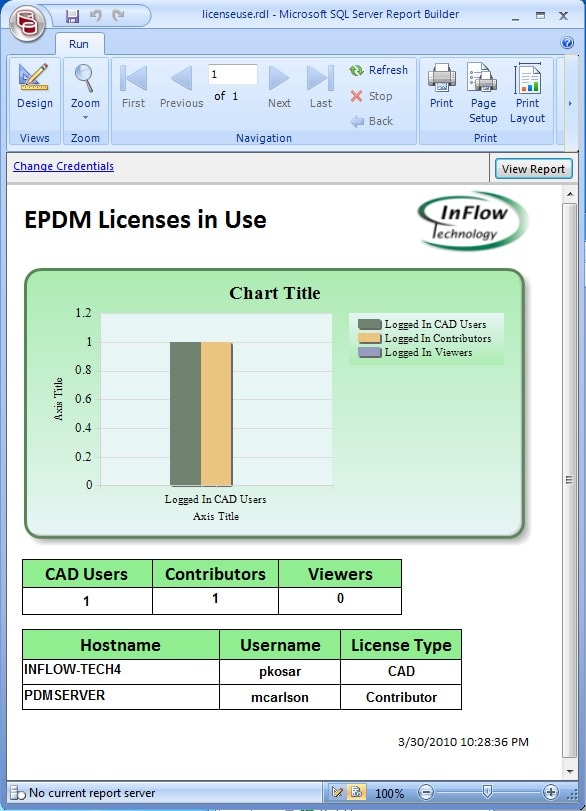Click the InFlow Technology logo

[472, 221]
